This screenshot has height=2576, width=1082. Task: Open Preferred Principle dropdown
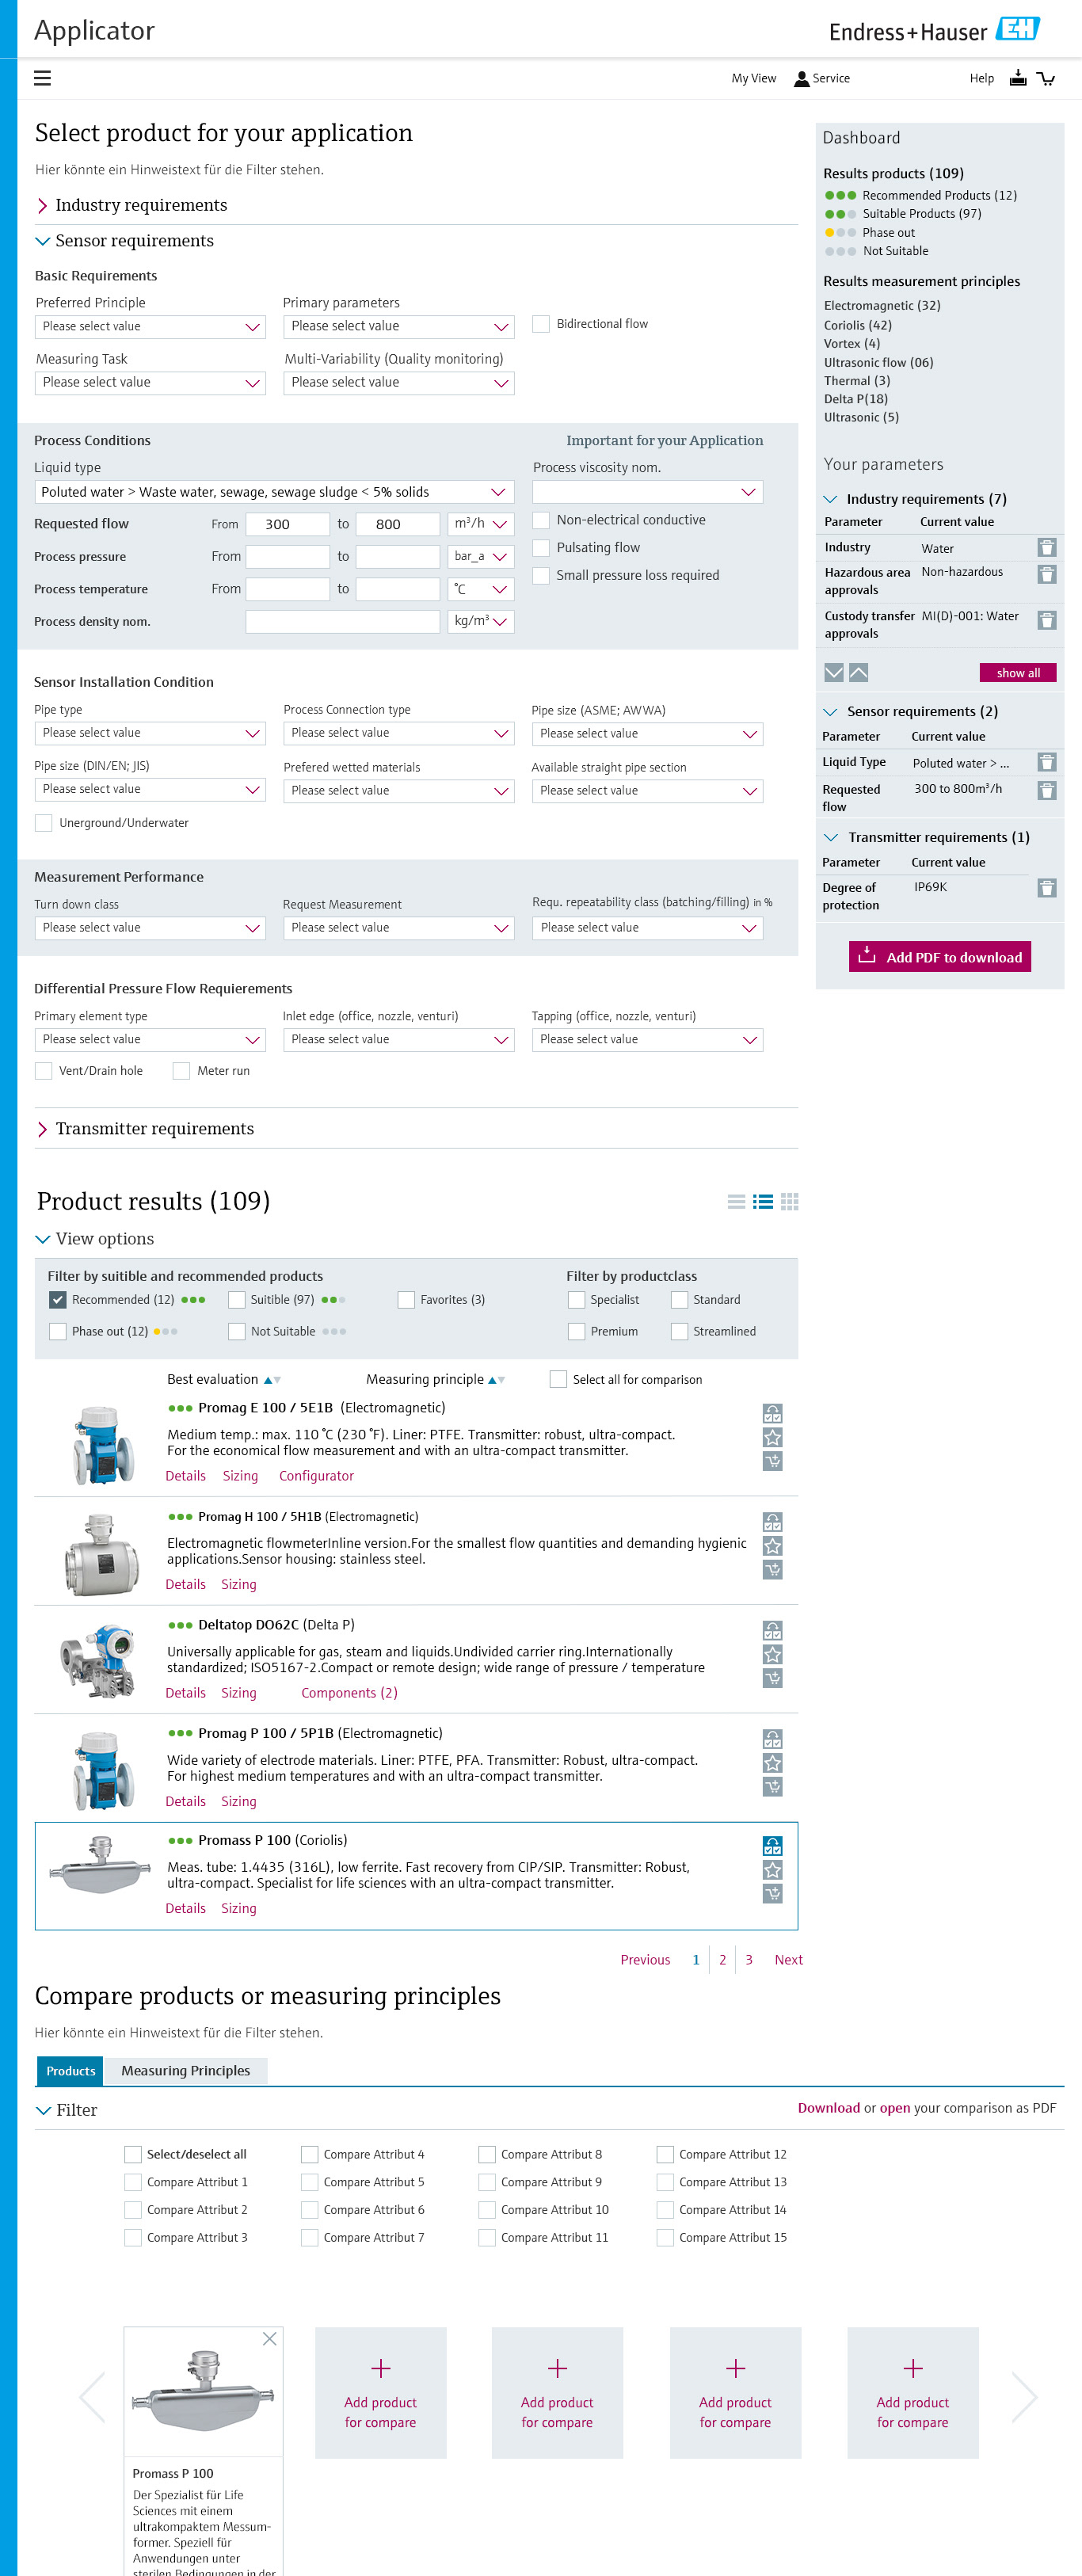pos(150,326)
